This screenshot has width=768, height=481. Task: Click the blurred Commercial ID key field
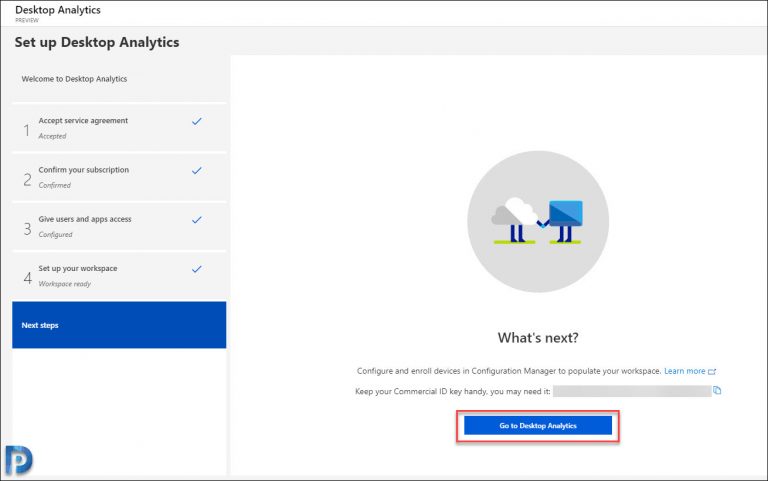(x=632, y=391)
